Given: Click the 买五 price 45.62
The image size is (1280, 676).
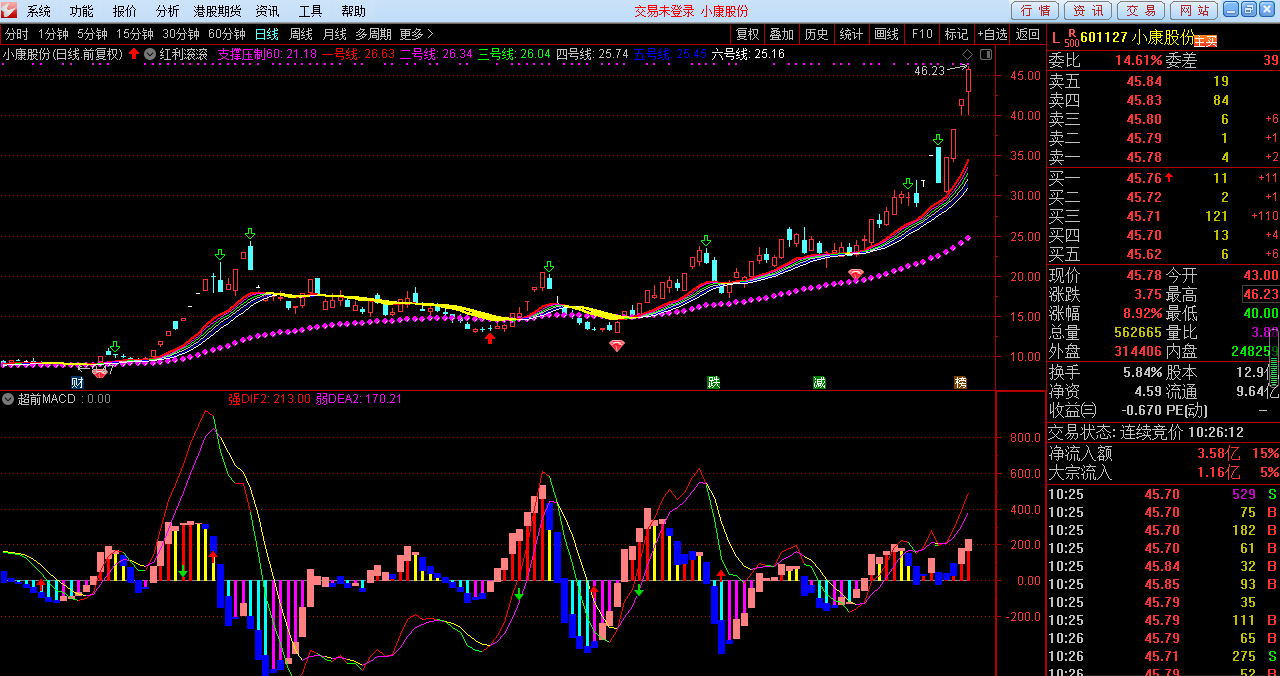Looking at the screenshot, I should coord(1144,254).
